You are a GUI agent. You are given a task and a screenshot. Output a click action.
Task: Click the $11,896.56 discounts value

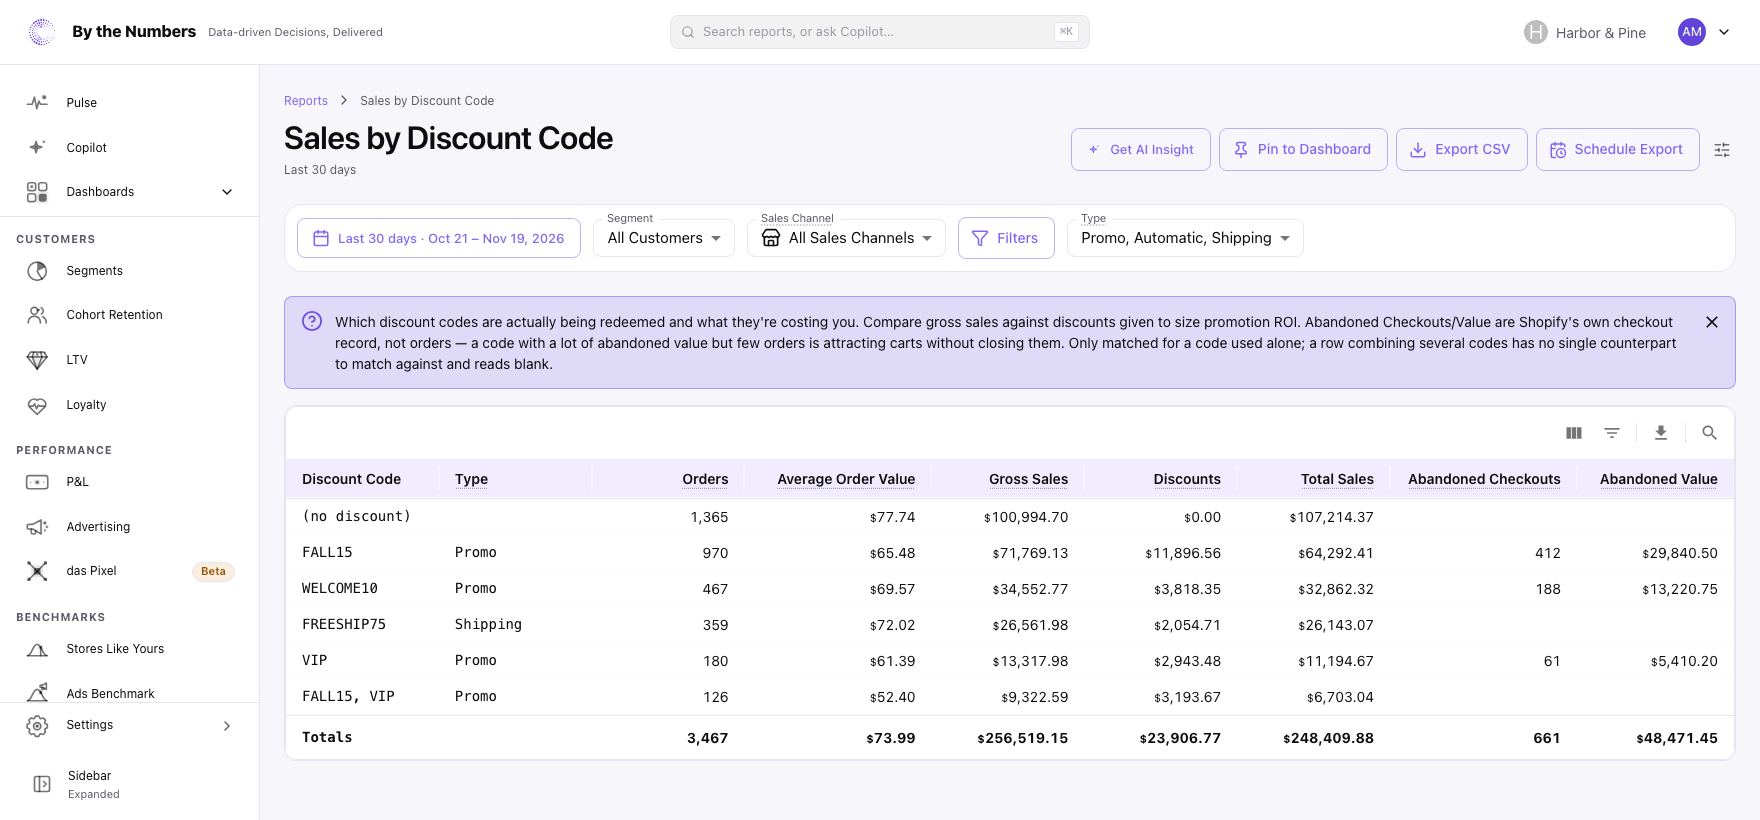point(1183,553)
